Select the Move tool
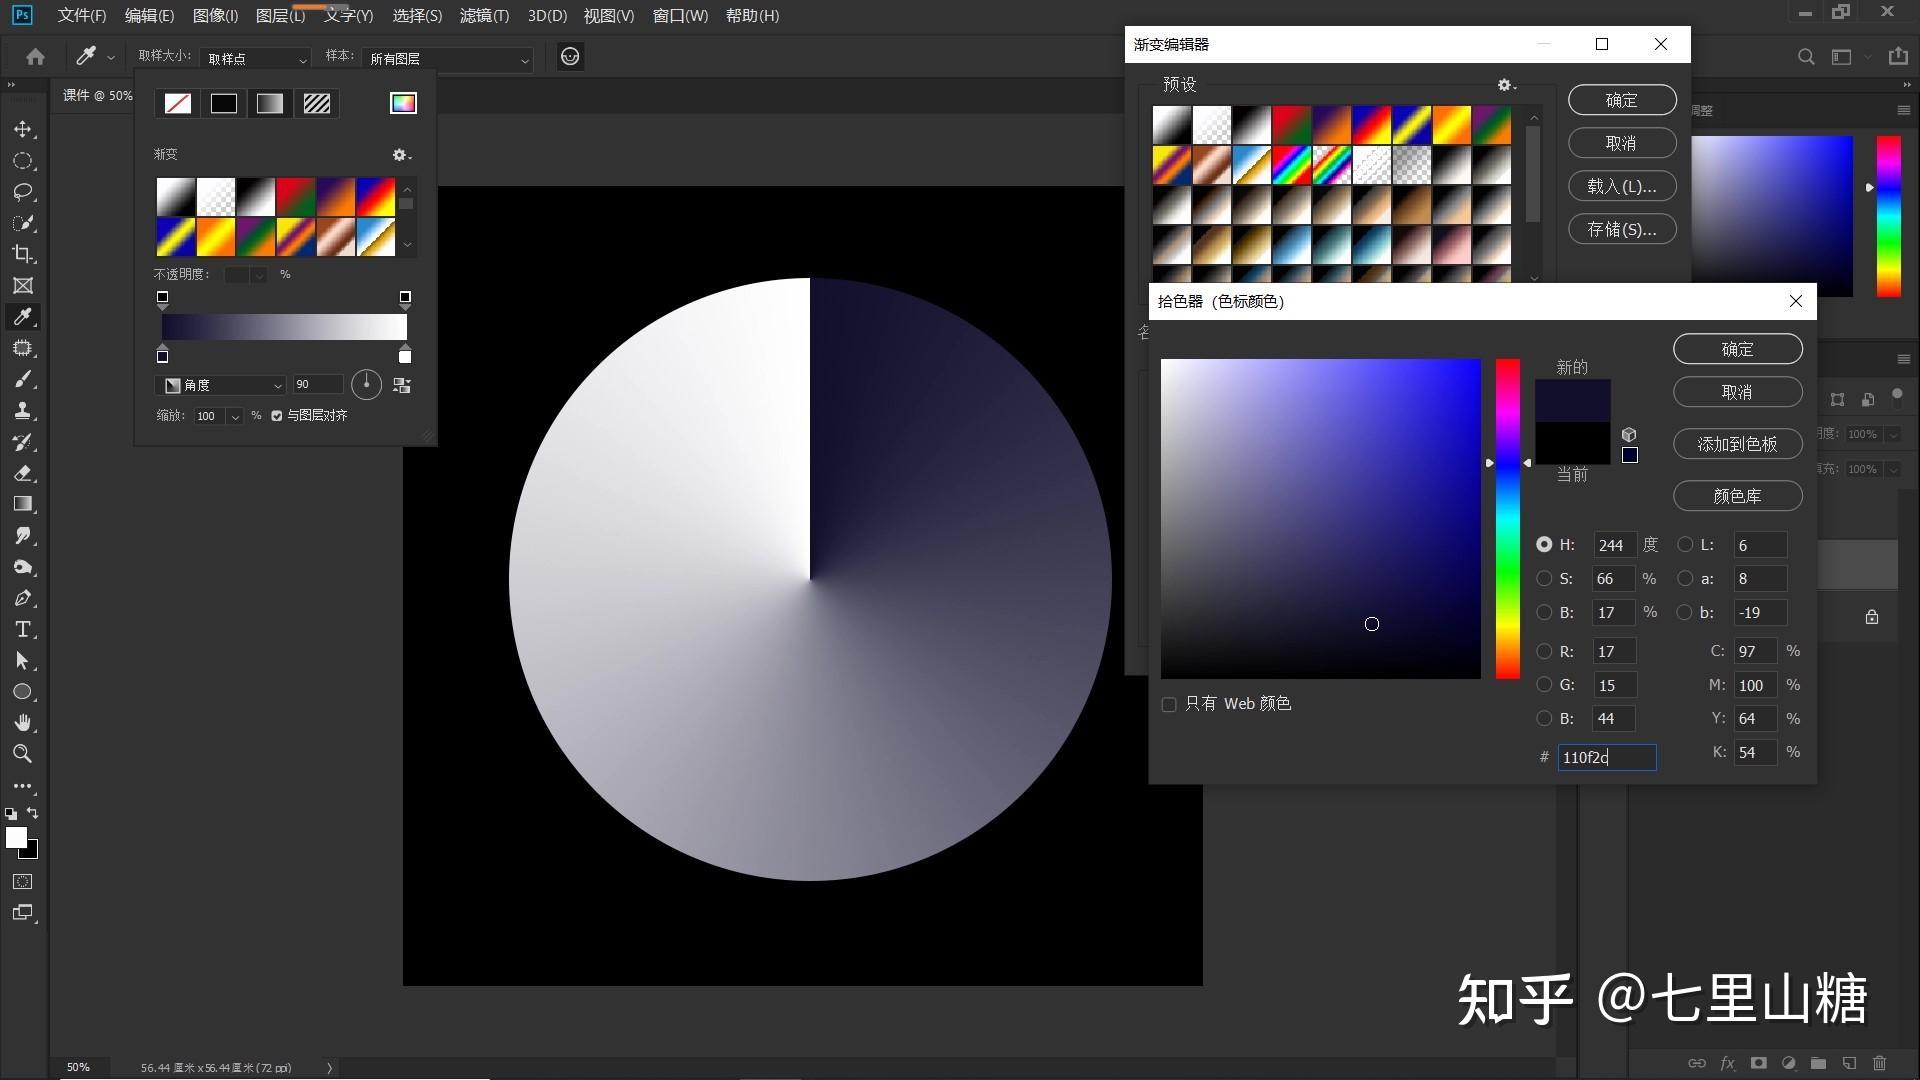The height and width of the screenshot is (1080, 1920). pos(22,130)
